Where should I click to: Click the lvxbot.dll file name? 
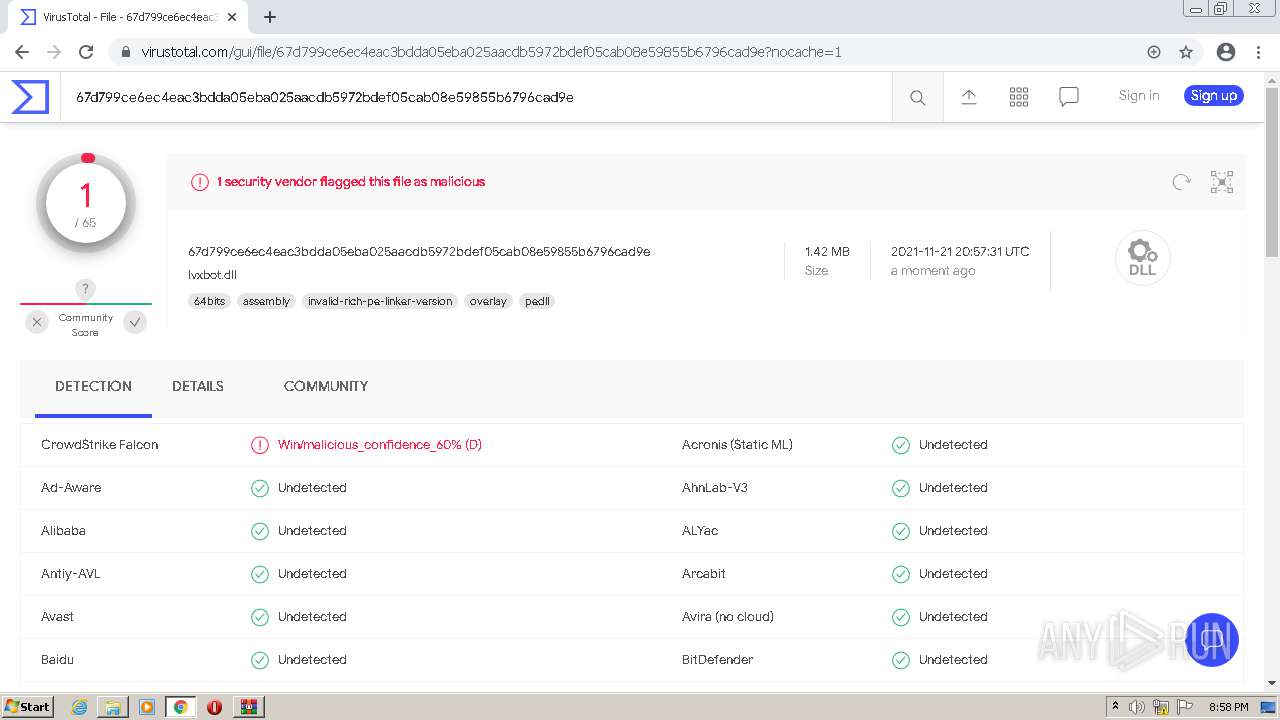click(212, 275)
